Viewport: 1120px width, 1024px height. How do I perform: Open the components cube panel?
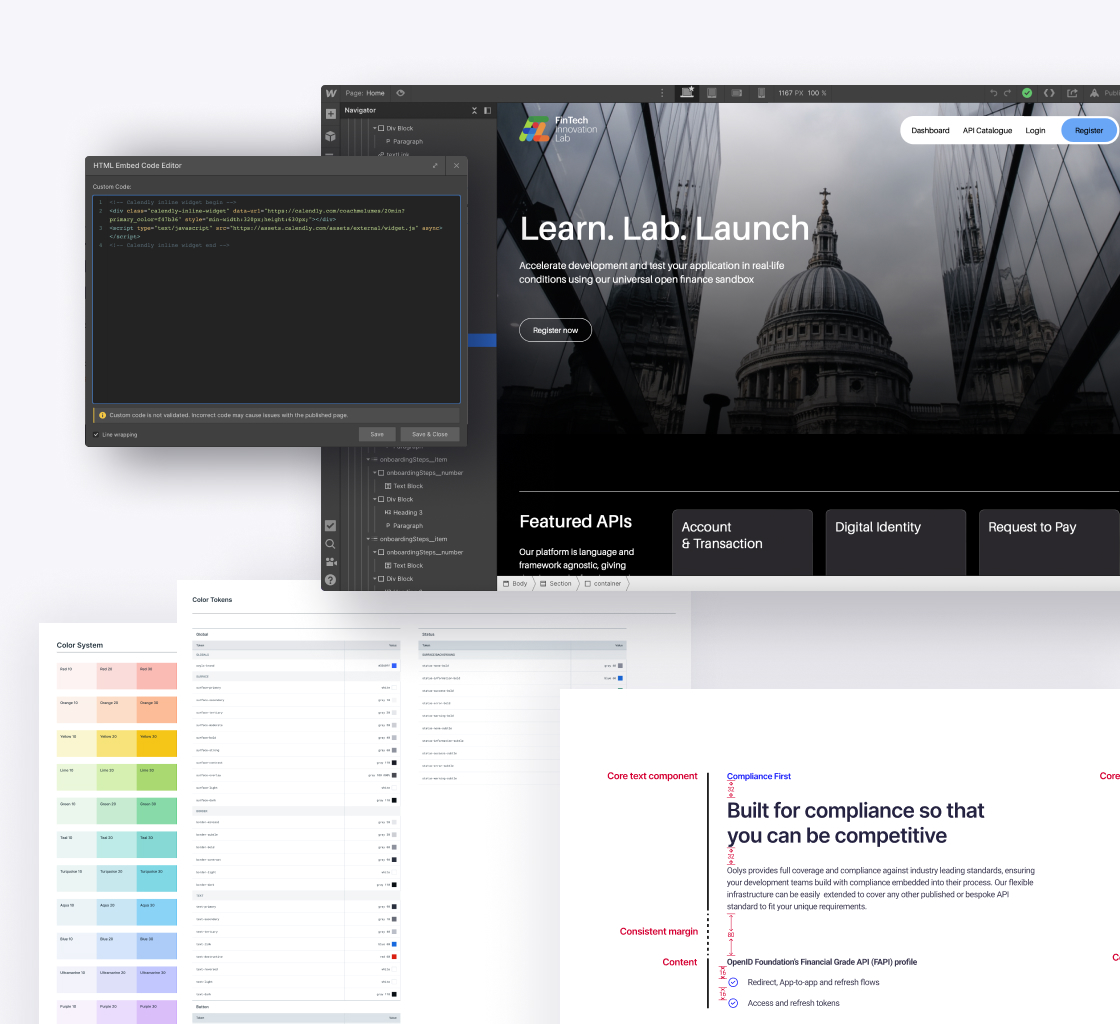331,136
